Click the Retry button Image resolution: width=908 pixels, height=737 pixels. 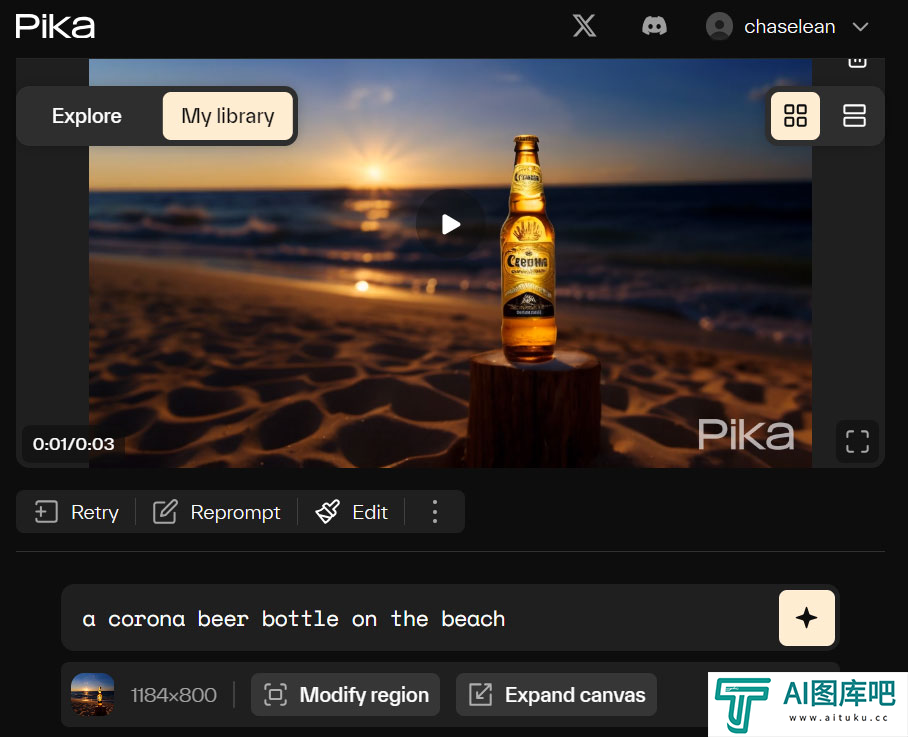click(76, 512)
